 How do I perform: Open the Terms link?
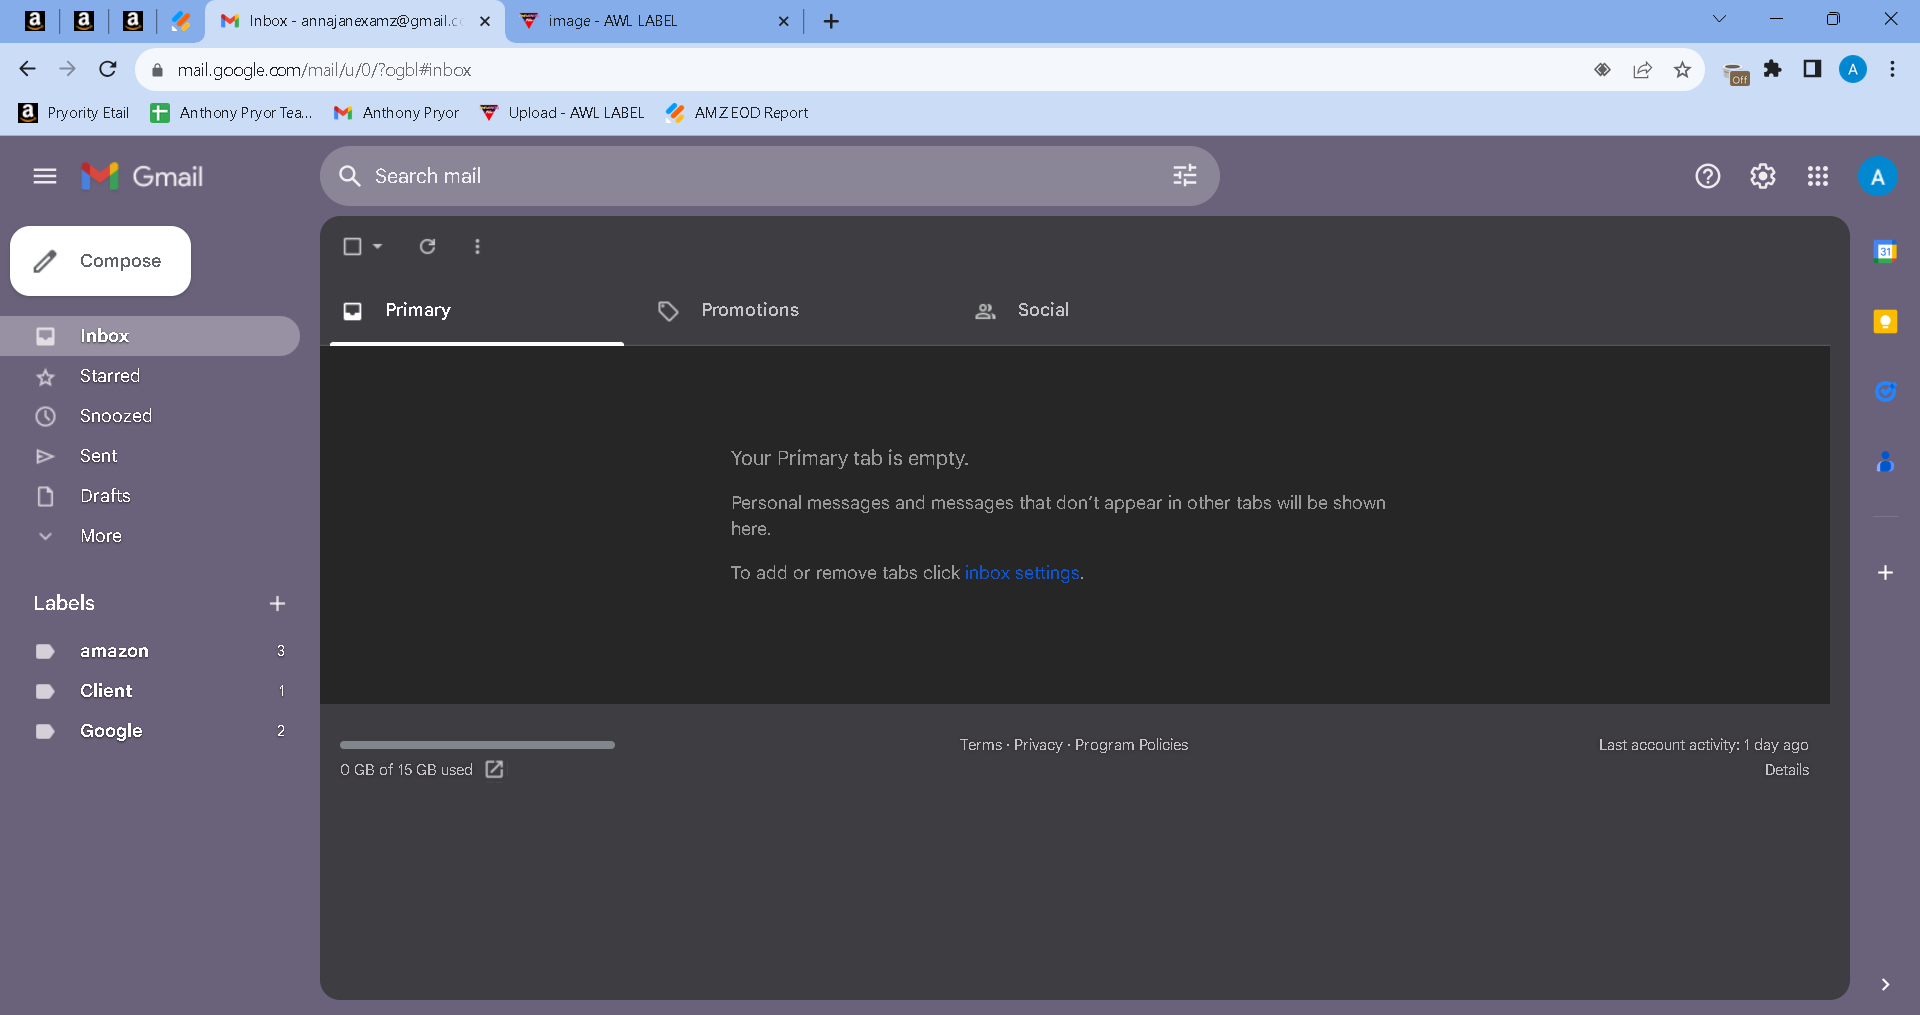[980, 745]
